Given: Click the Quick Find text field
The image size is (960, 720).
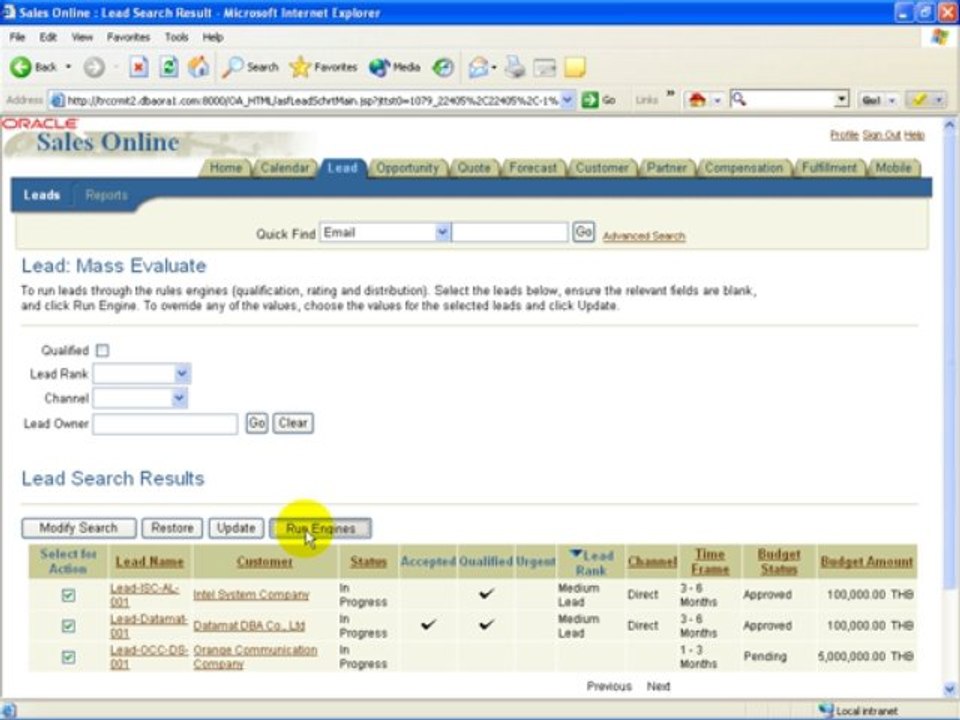Looking at the screenshot, I should (x=510, y=232).
